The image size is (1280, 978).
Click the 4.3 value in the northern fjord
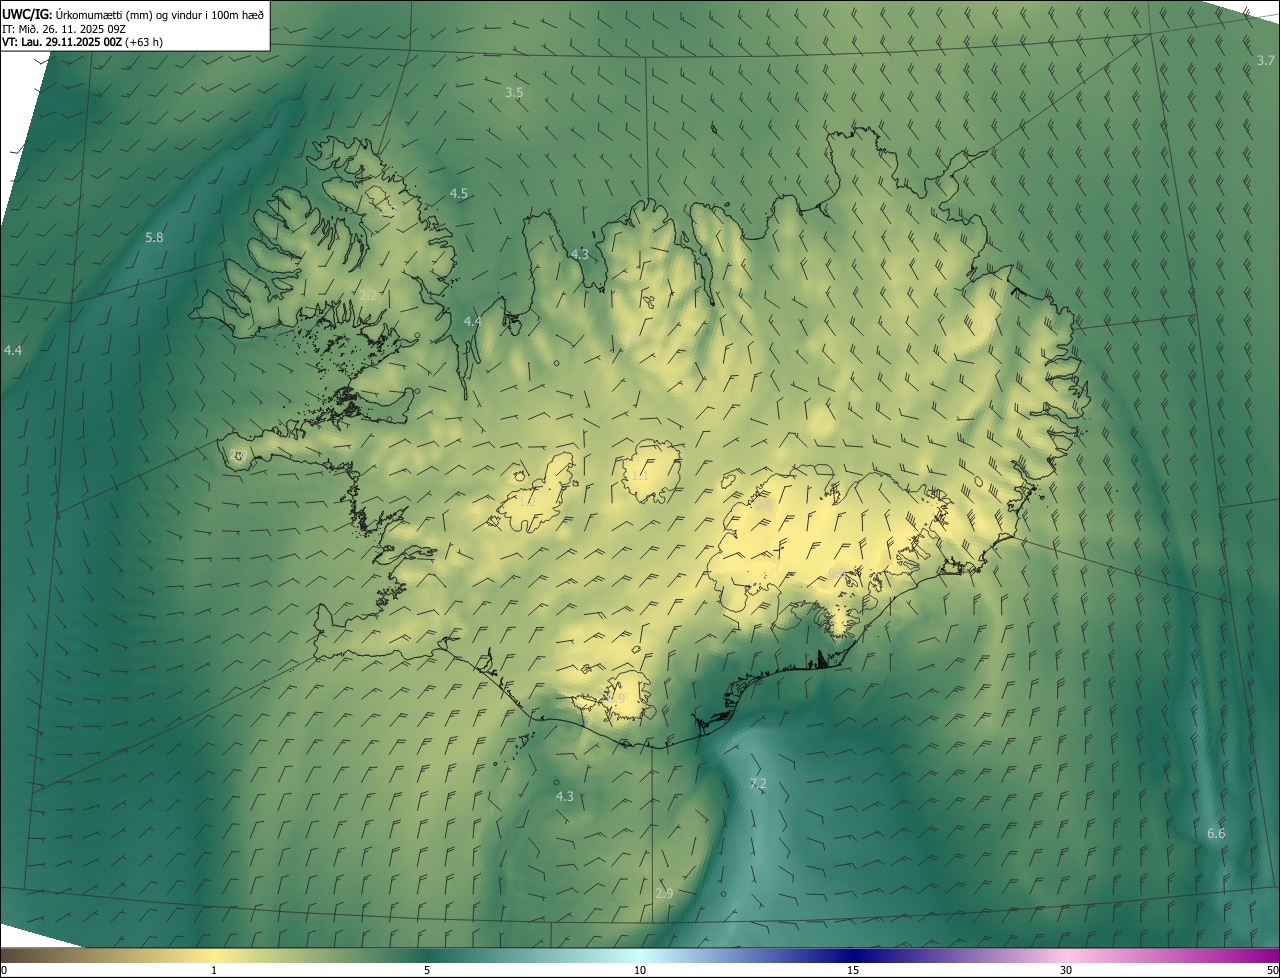(580, 254)
